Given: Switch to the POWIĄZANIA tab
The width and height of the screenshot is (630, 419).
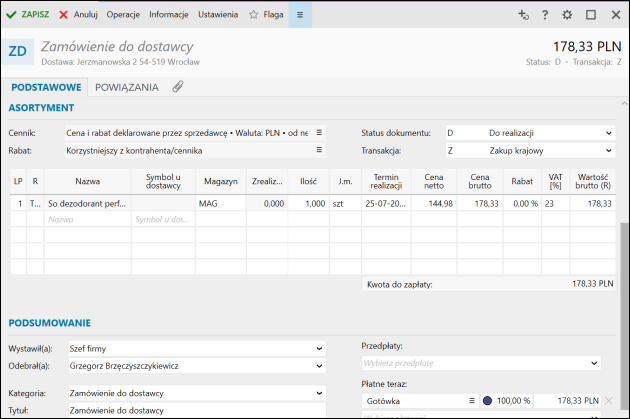Looking at the screenshot, I should [x=126, y=87].
